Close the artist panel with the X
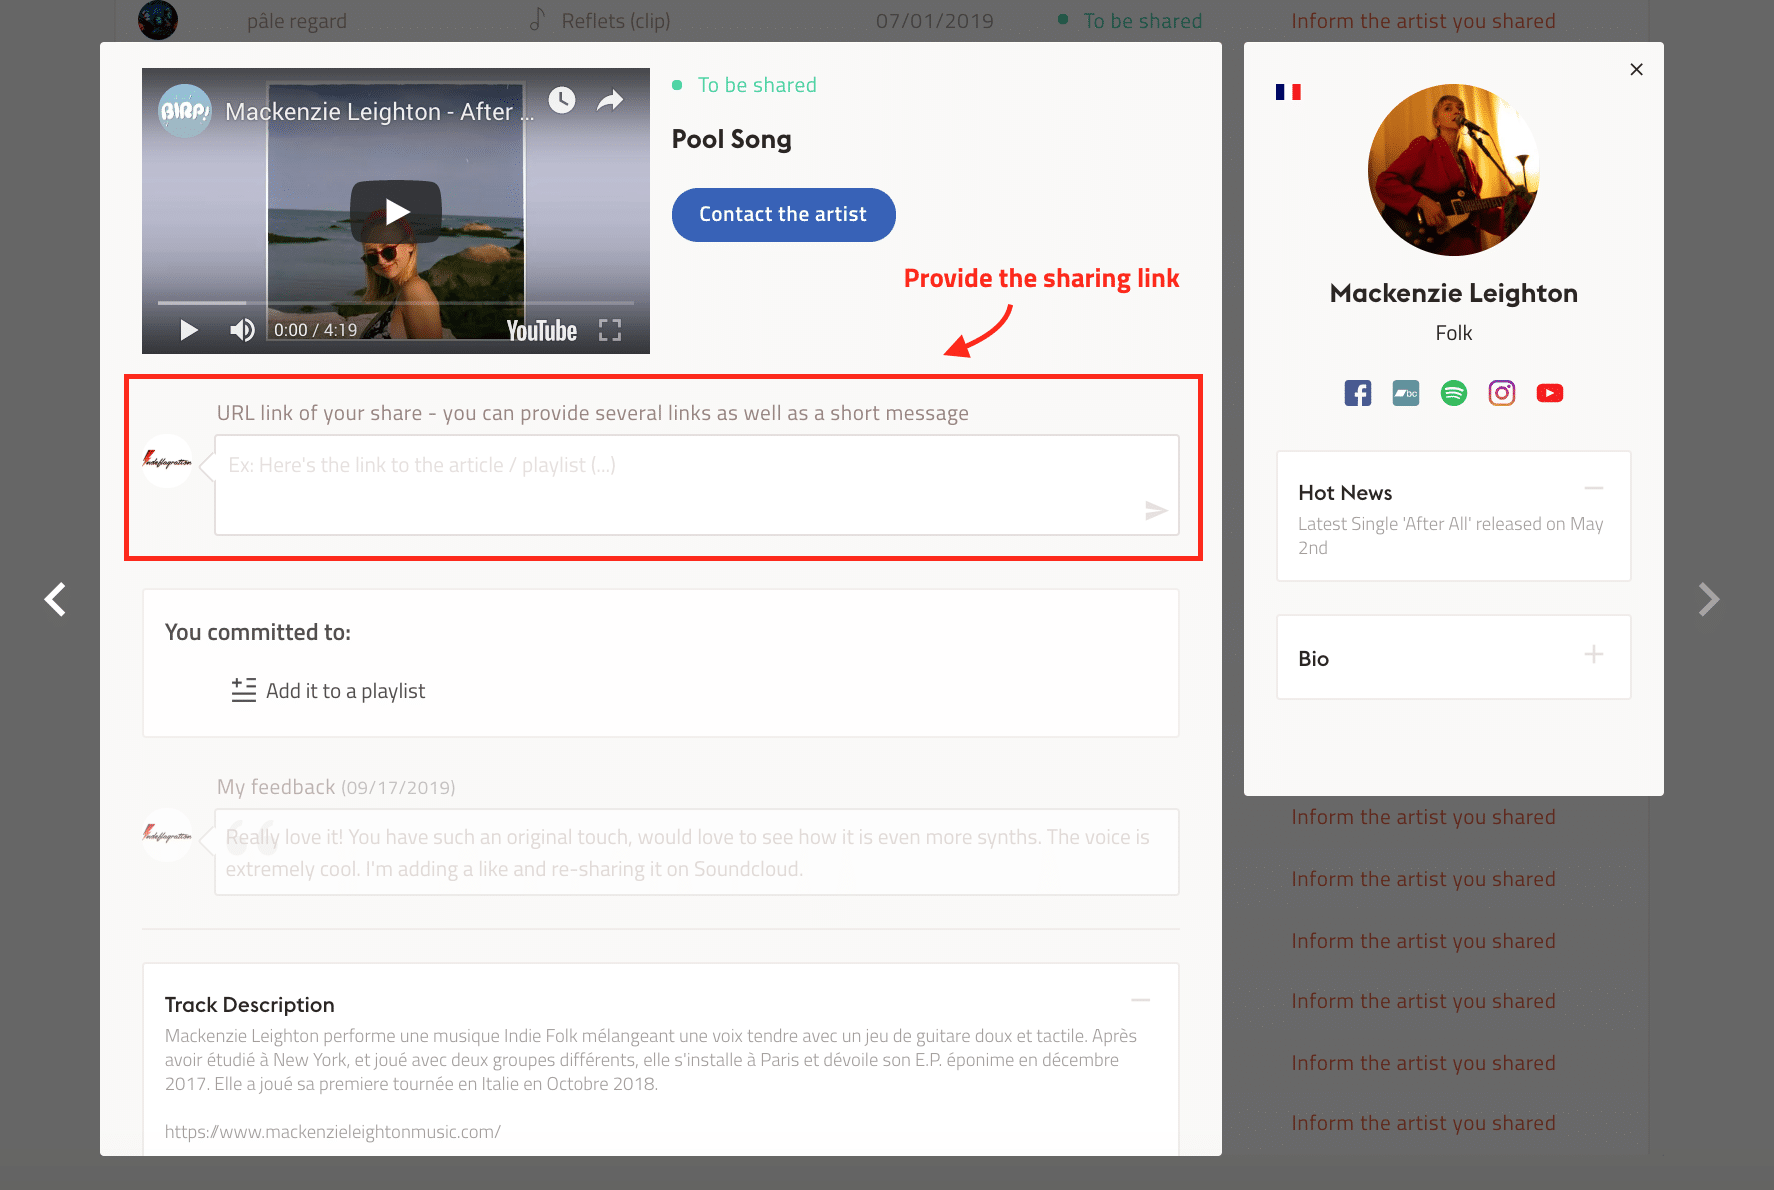Screen dimensions: 1774x1190 (x=1636, y=69)
